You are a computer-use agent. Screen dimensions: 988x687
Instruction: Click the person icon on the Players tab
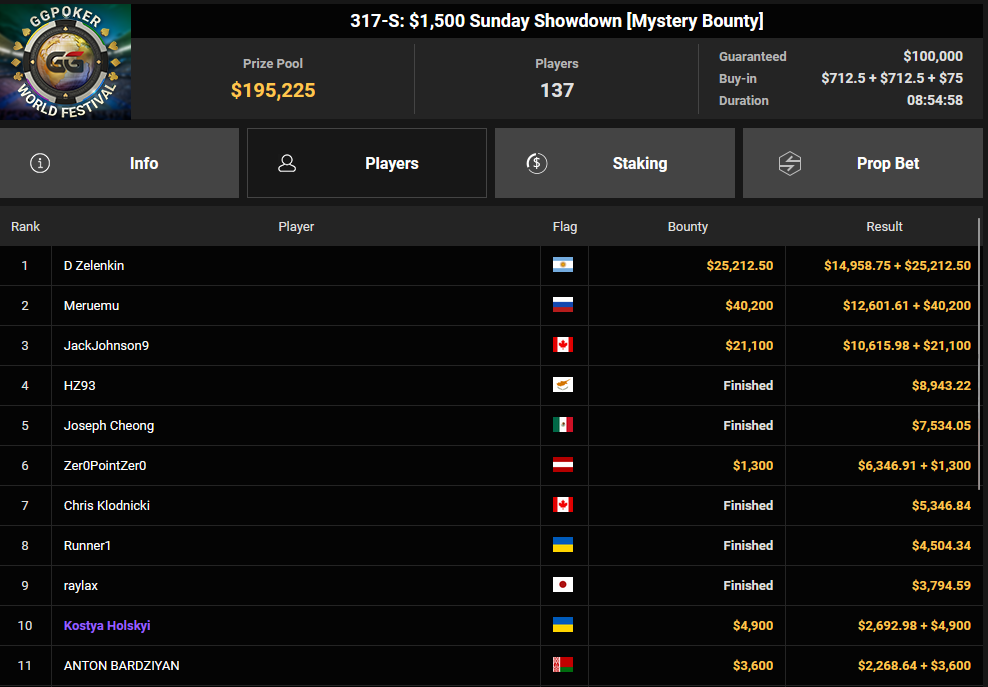point(287,163)
